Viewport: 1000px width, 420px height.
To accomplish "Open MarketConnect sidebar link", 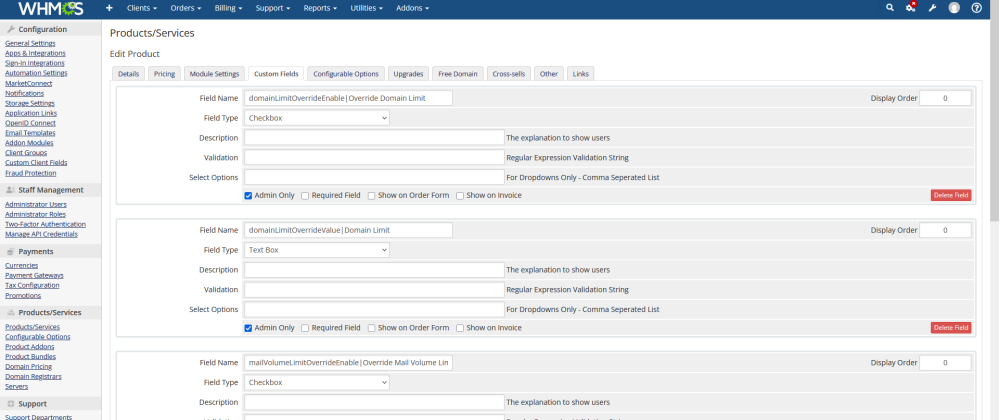I will 29,83.
